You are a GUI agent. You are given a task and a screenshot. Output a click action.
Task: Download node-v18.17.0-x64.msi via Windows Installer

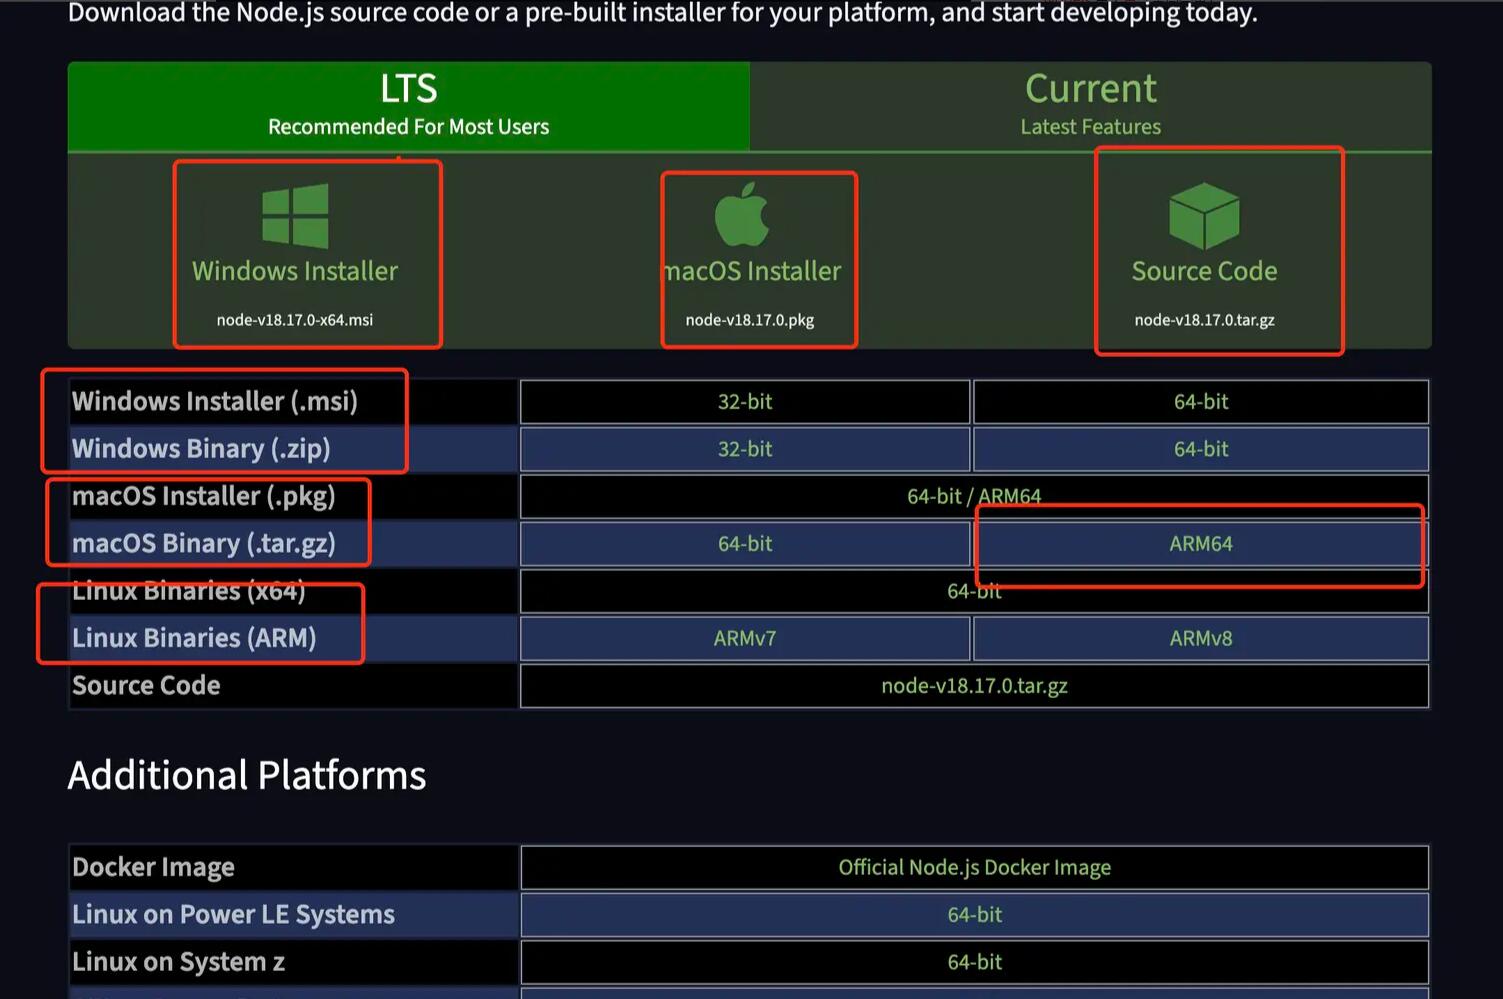point(295,320)
